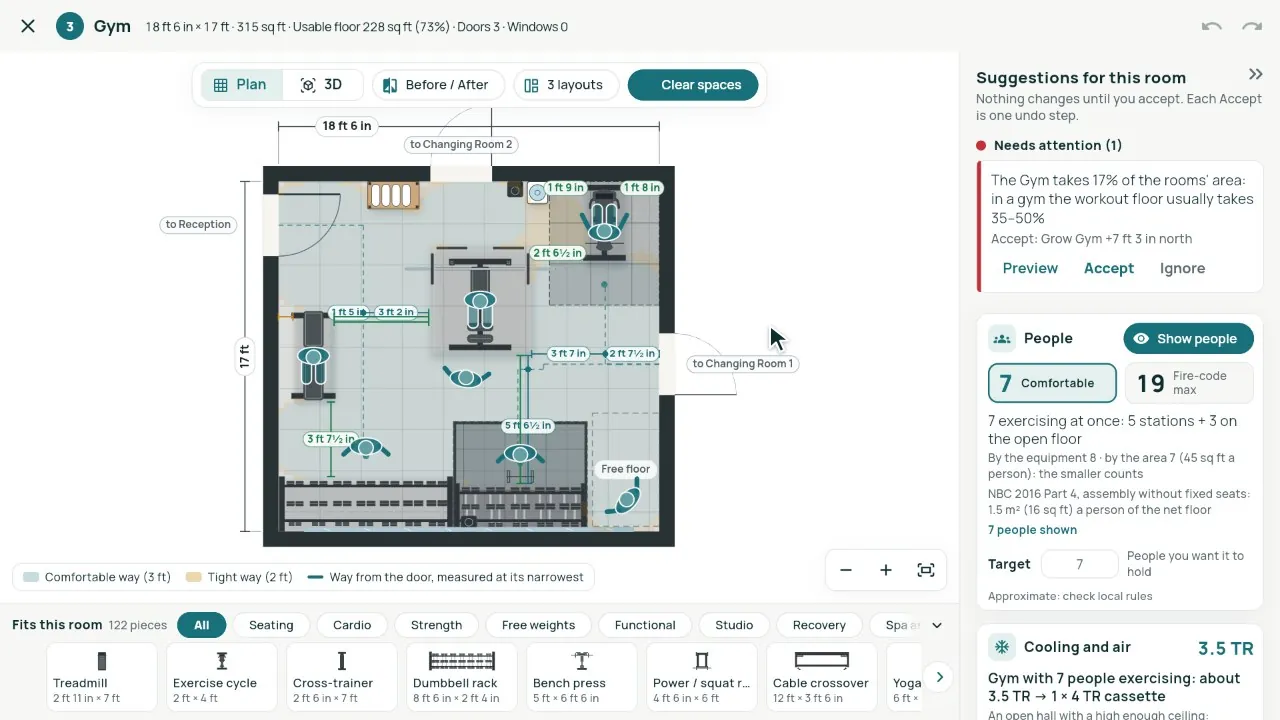Image resolution: width=1280 pixels, height=720 pixels.
Task: Preview the Grow Gym suggestion
Action: (x=1030, y=268)
